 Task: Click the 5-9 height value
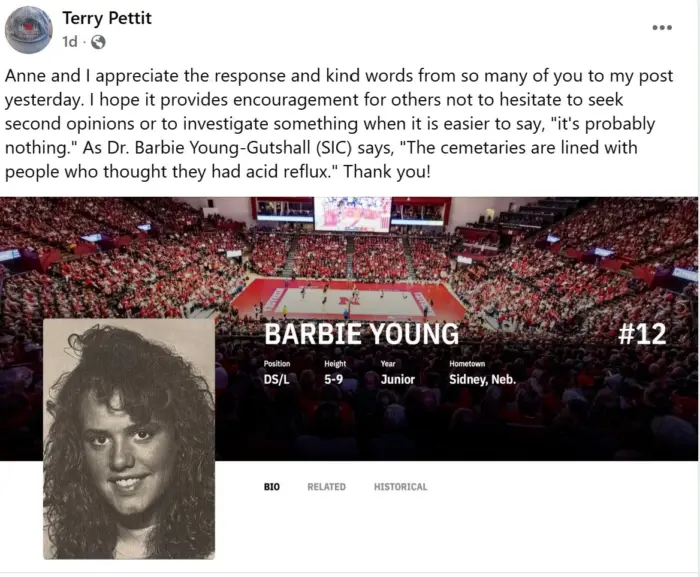click(333, 380)
